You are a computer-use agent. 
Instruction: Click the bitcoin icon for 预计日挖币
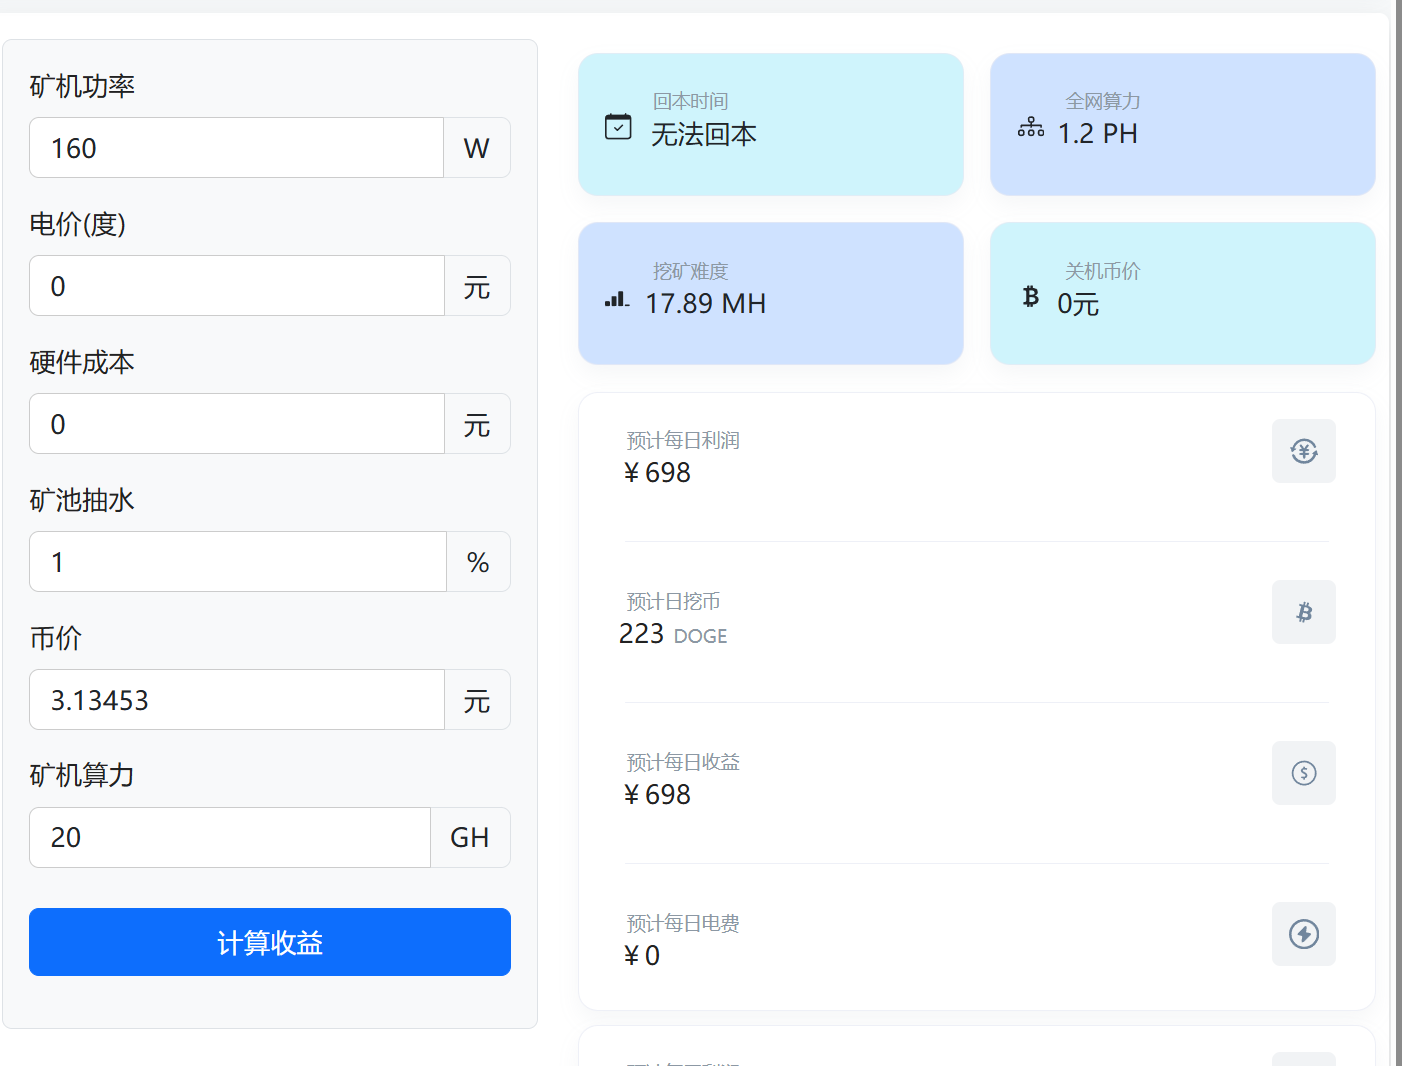[1303, 612]
